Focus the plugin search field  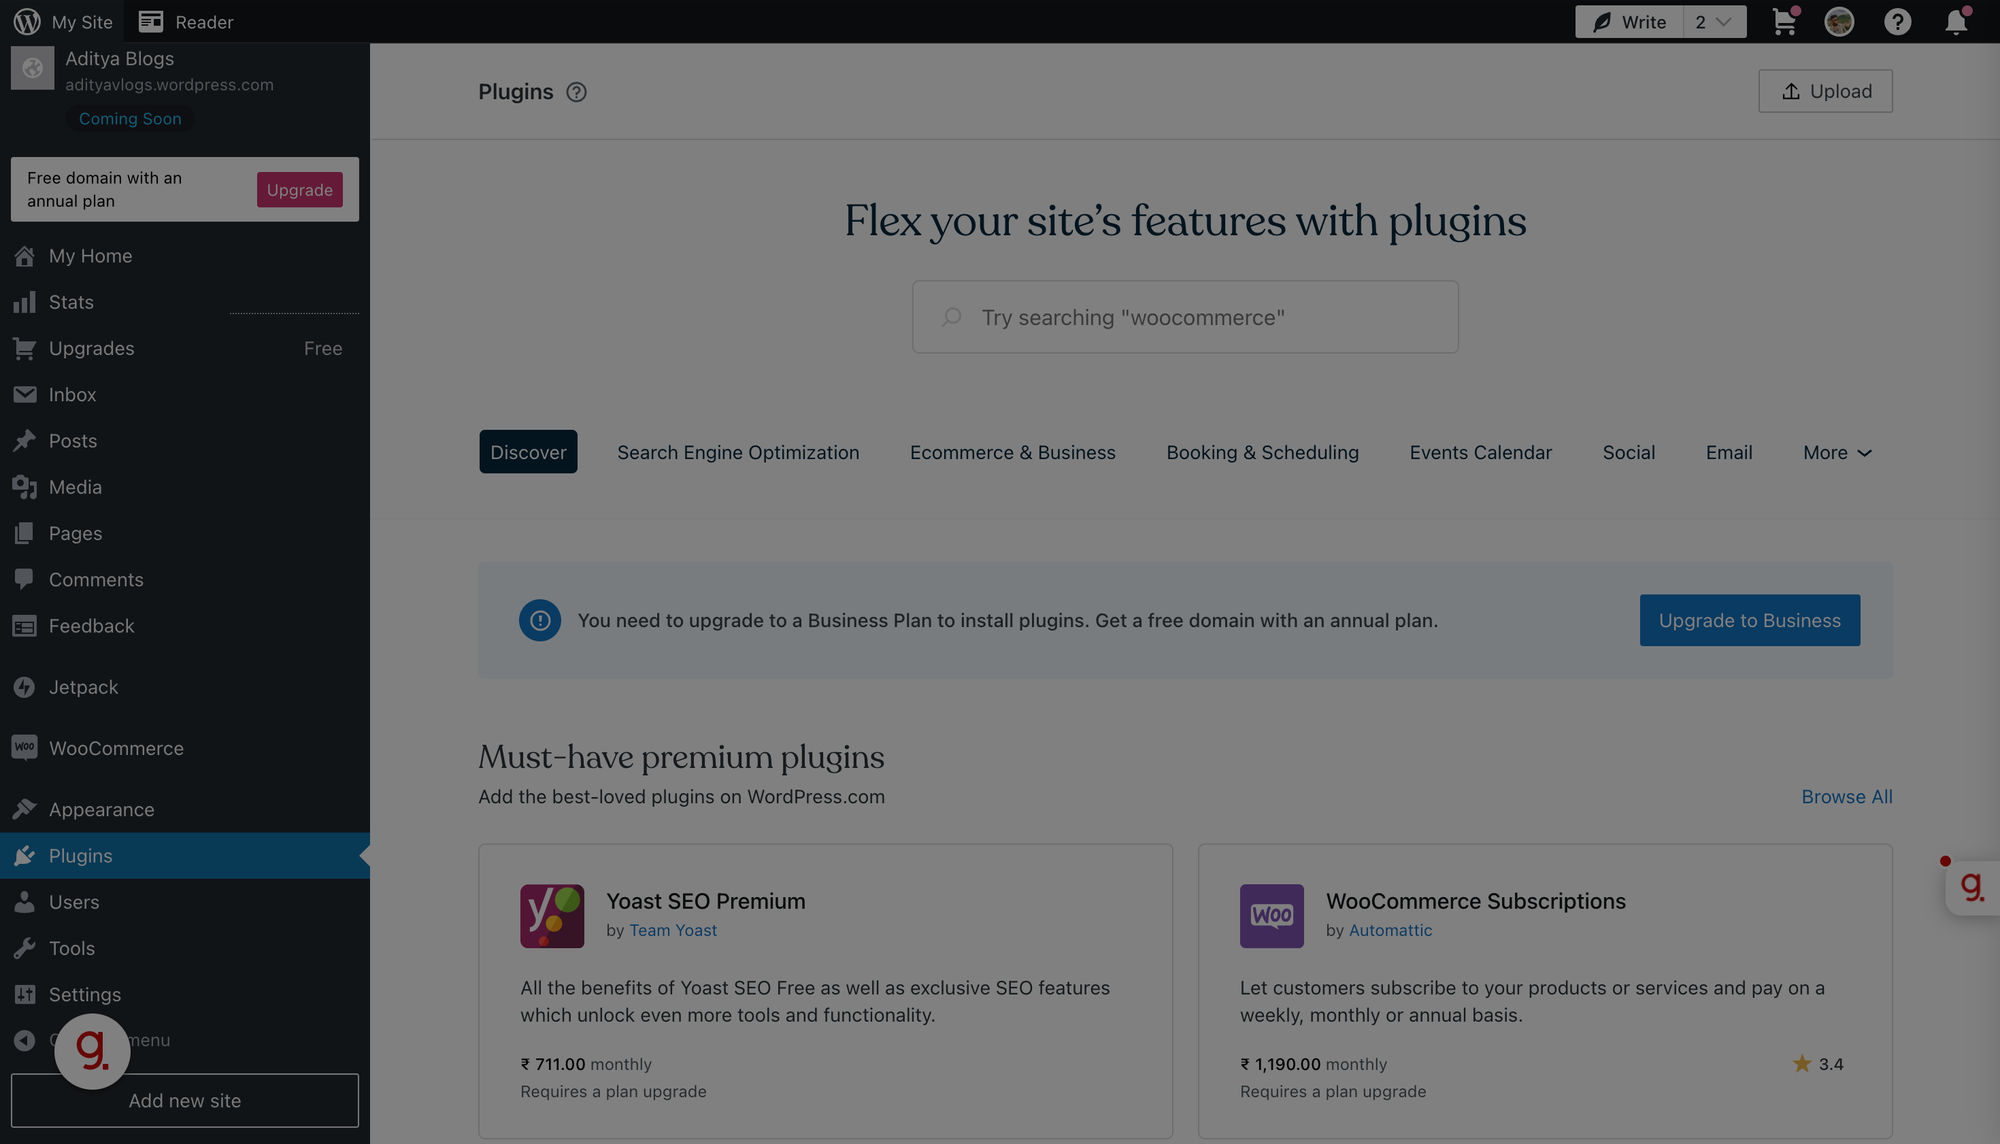tap(1185, 317)
